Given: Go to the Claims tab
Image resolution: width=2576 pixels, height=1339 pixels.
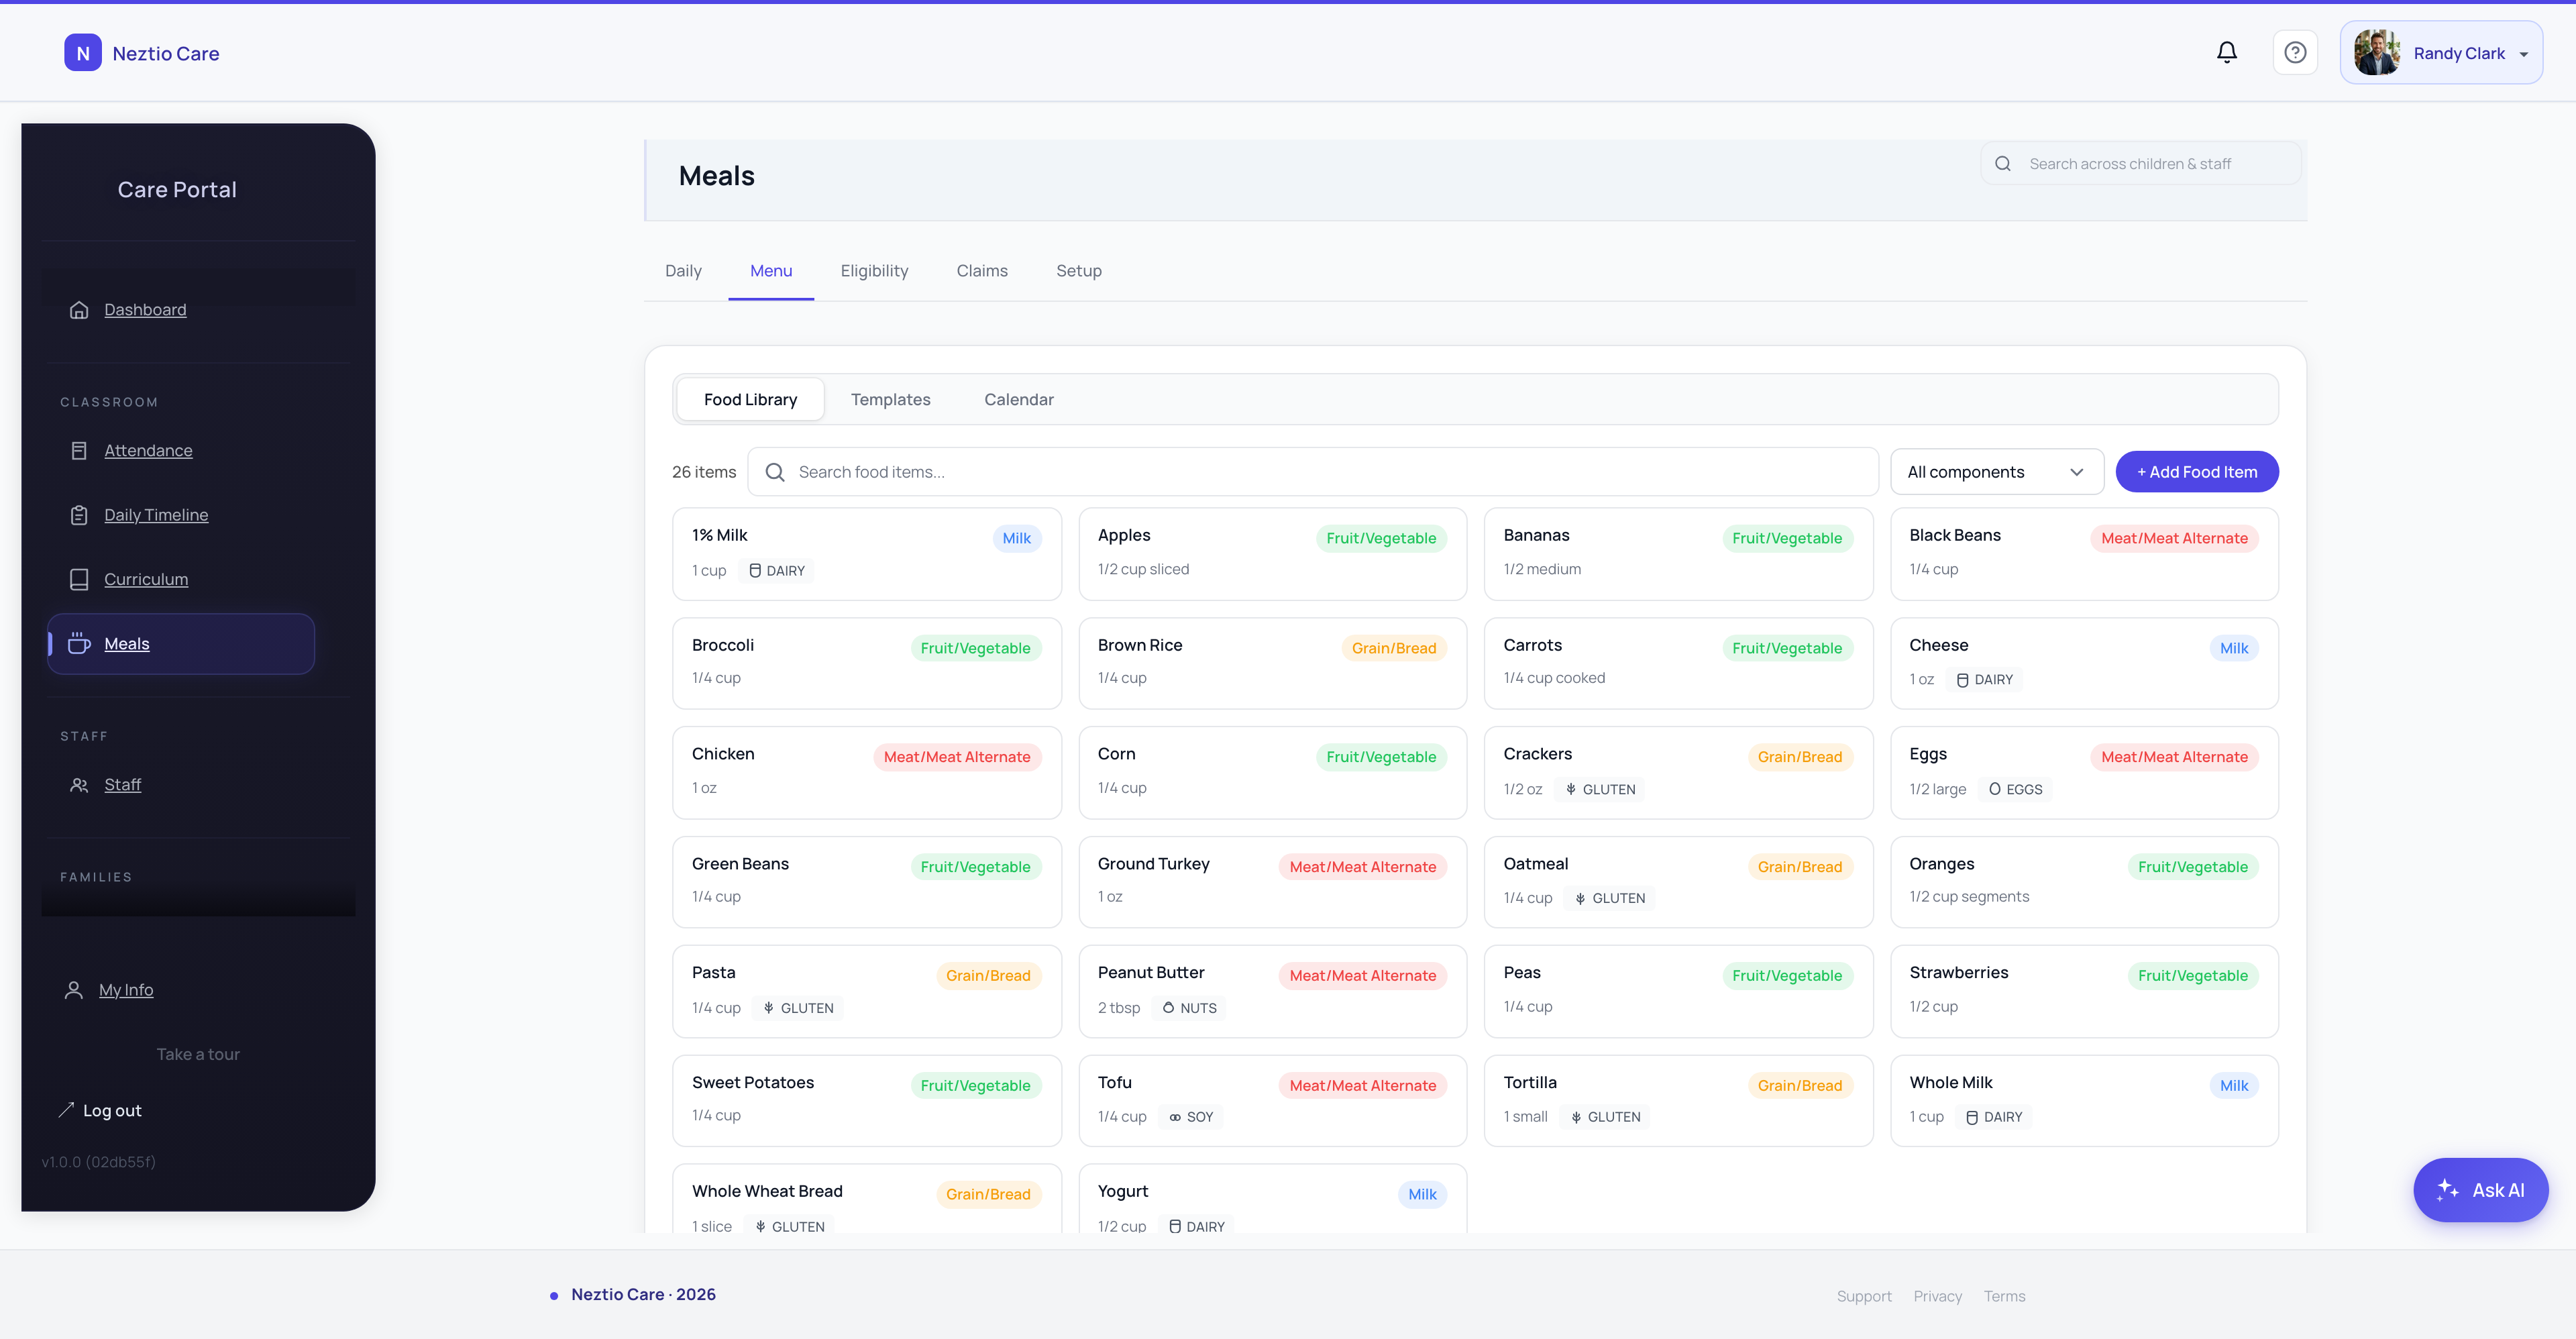Looking at the screenshot, I should pos(982,271).
